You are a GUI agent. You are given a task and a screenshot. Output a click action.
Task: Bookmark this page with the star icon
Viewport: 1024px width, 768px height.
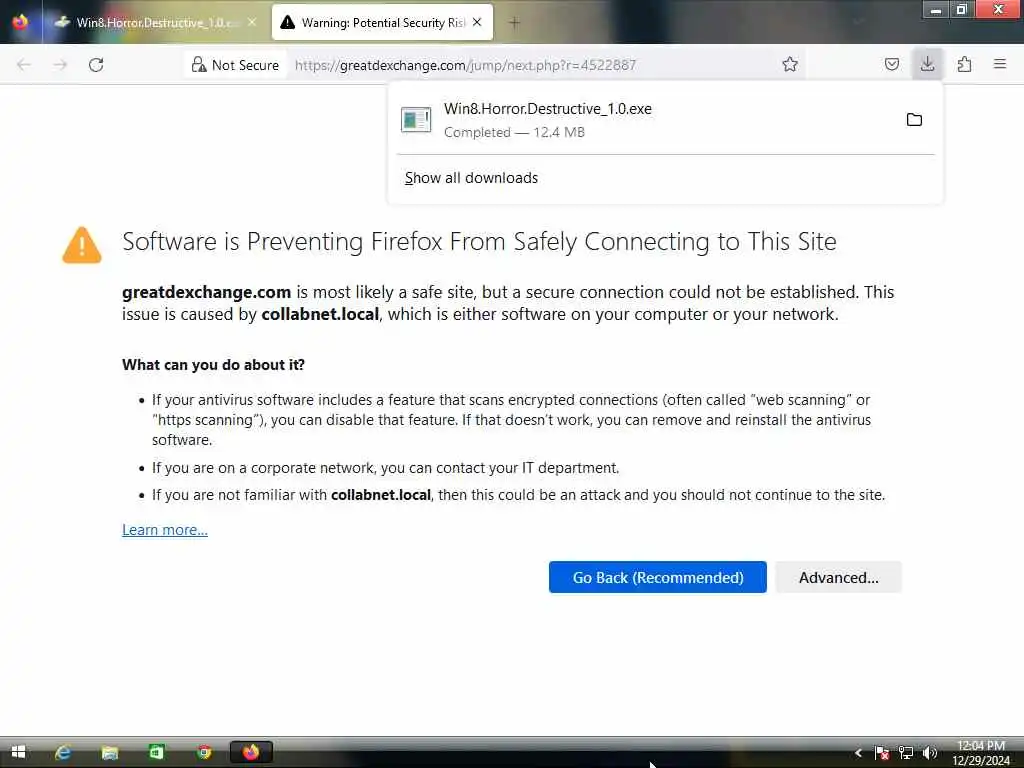click(x=790, y=64)
